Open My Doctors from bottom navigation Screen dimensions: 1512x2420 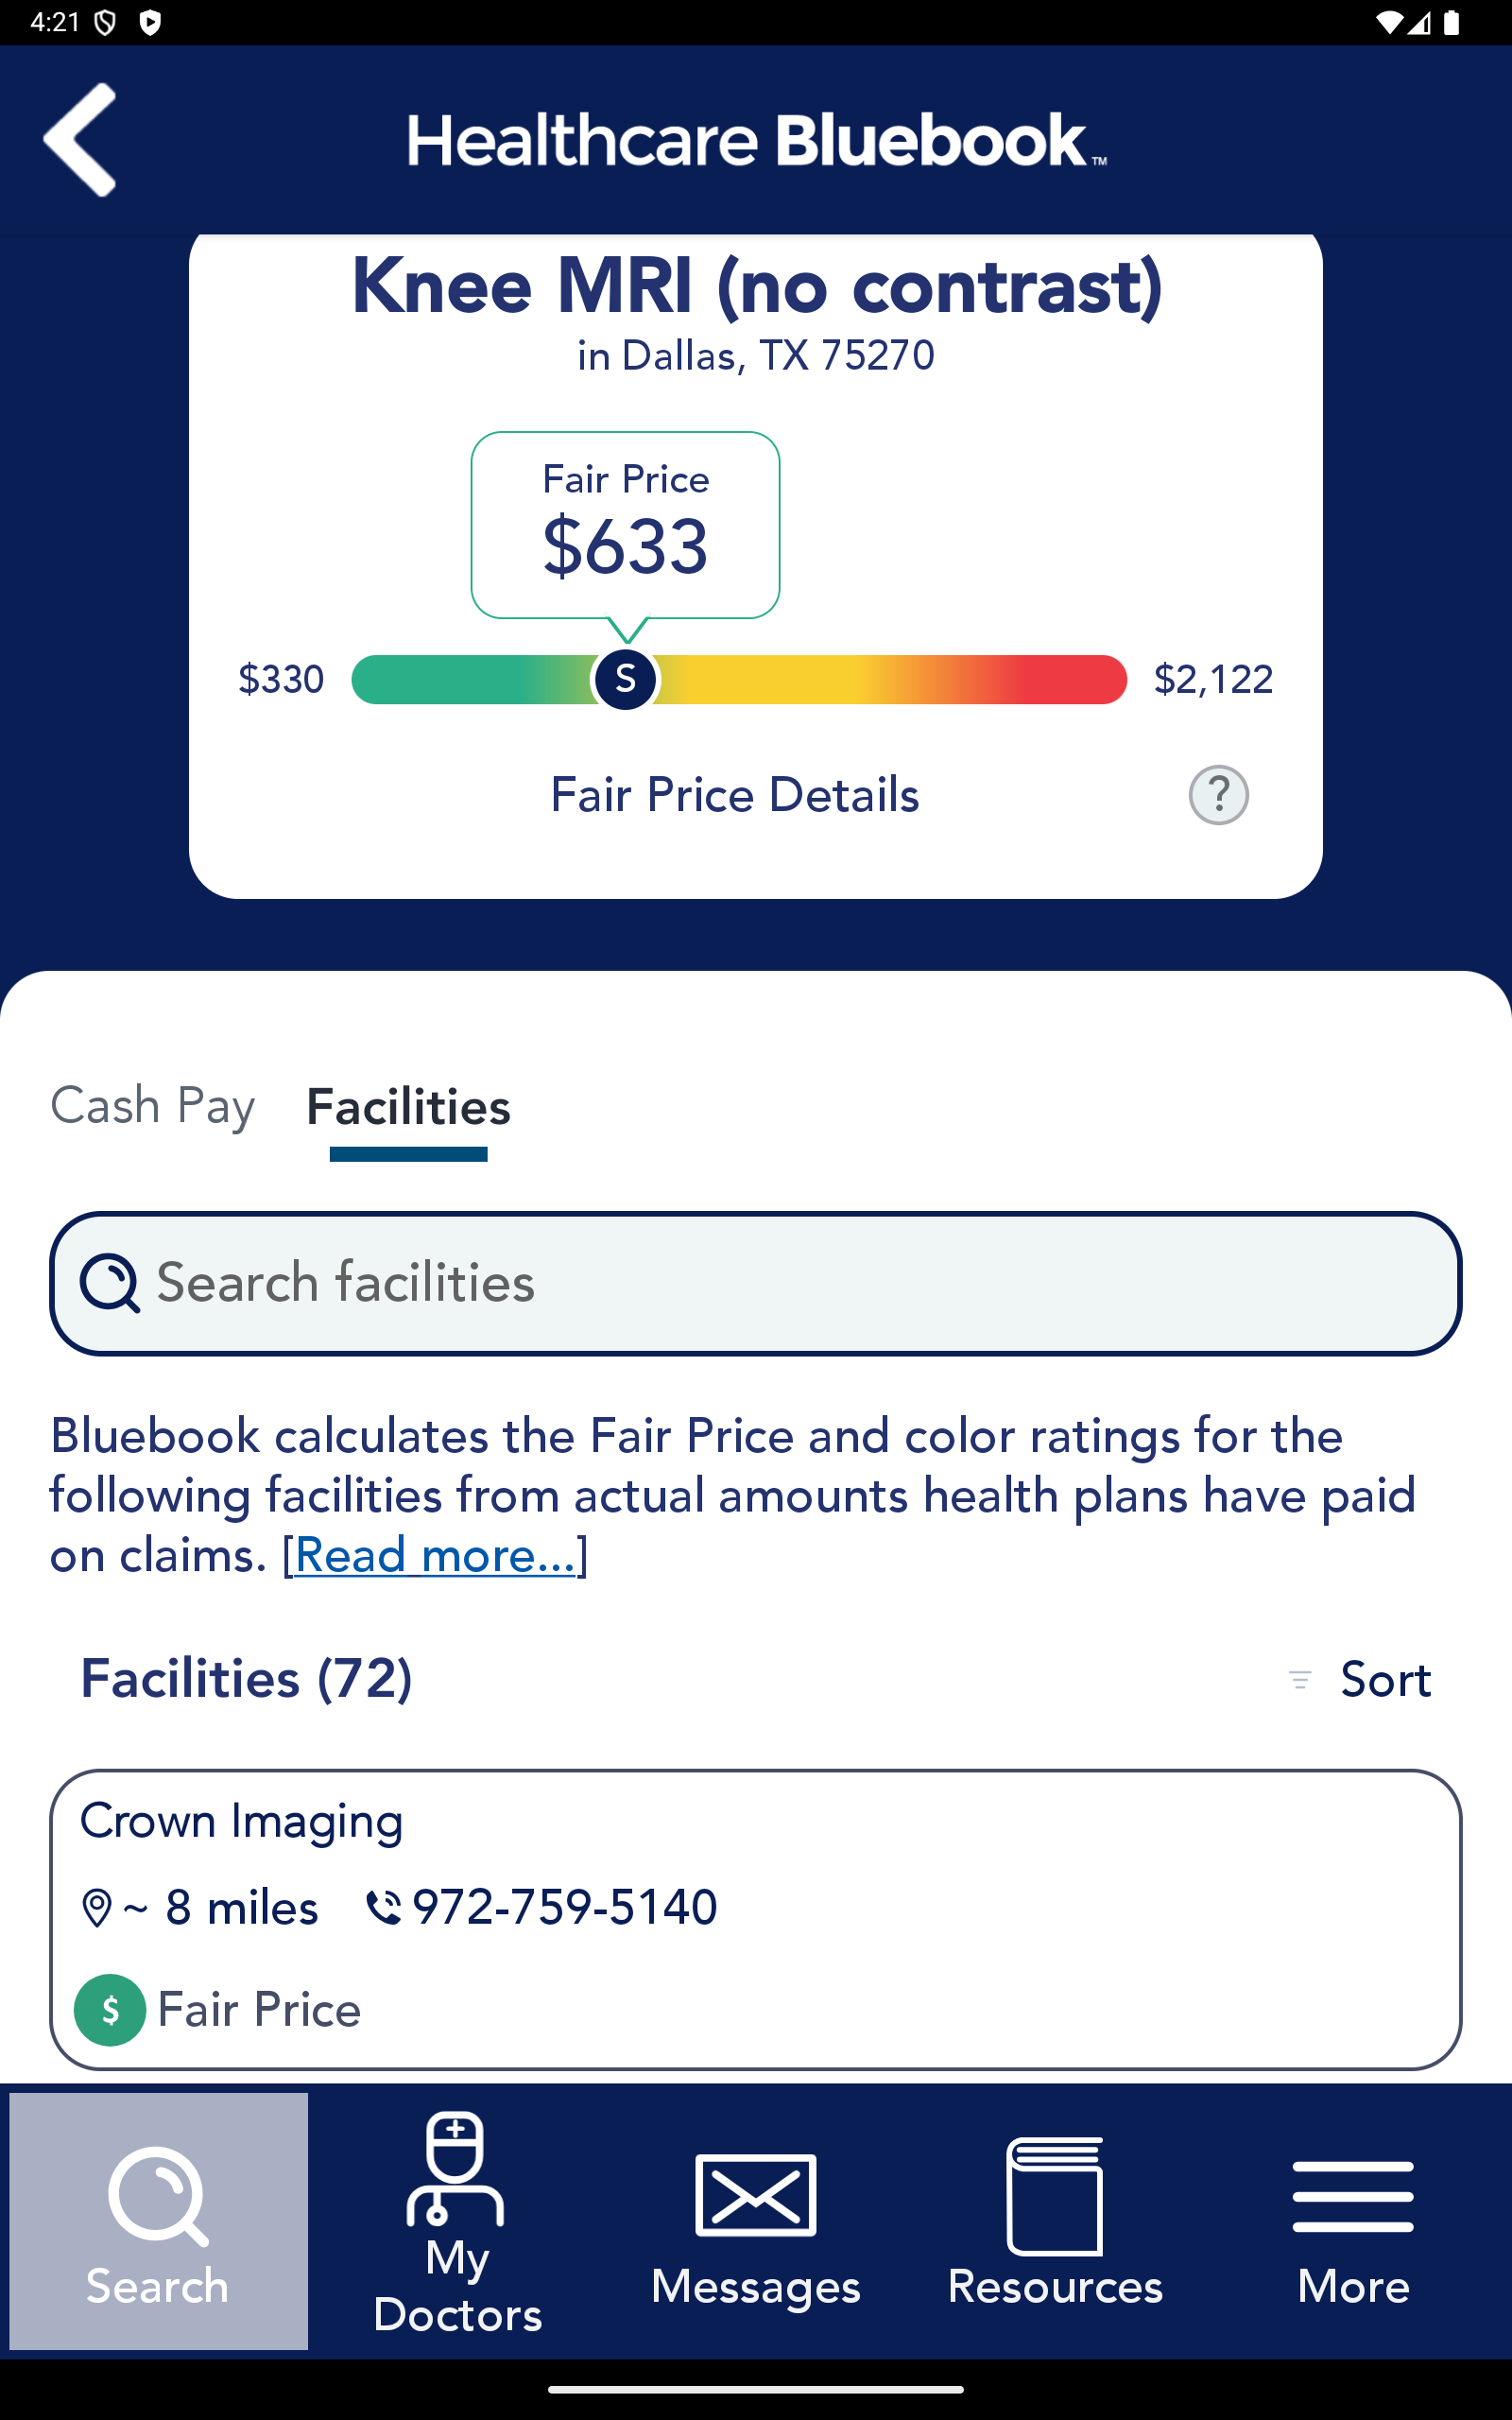[457, 2221]
